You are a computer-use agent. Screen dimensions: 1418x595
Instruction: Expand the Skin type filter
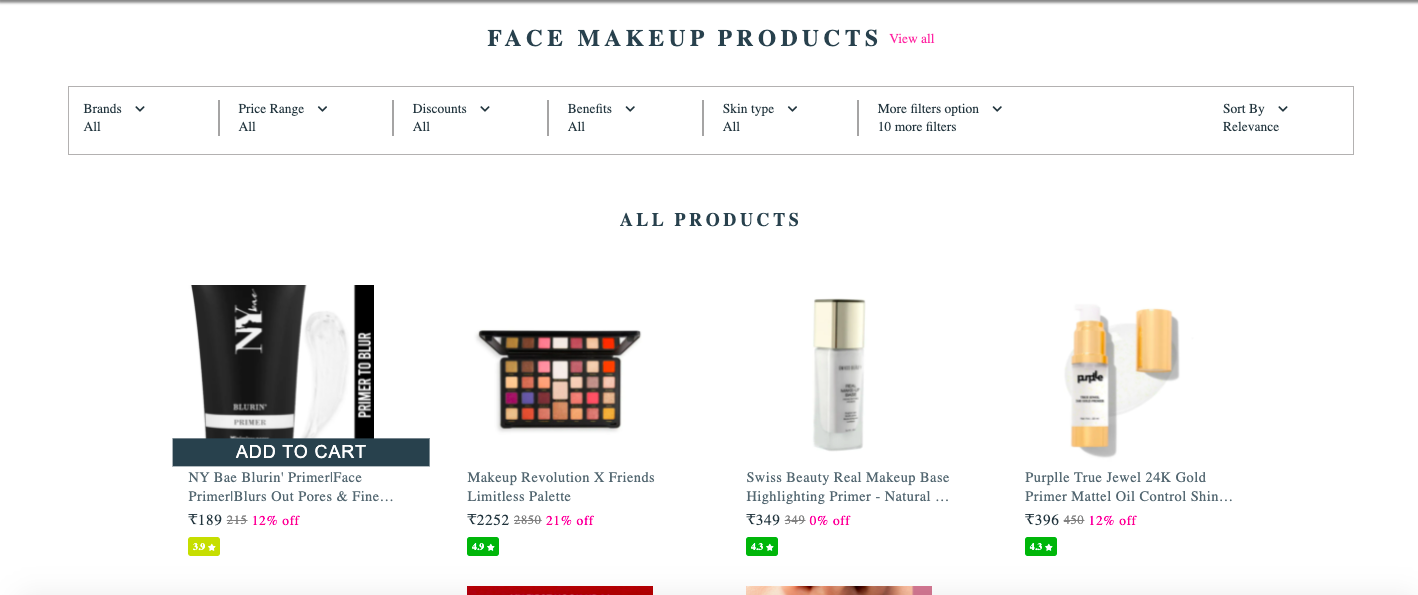pyautogui.click(x=760, y=118)
